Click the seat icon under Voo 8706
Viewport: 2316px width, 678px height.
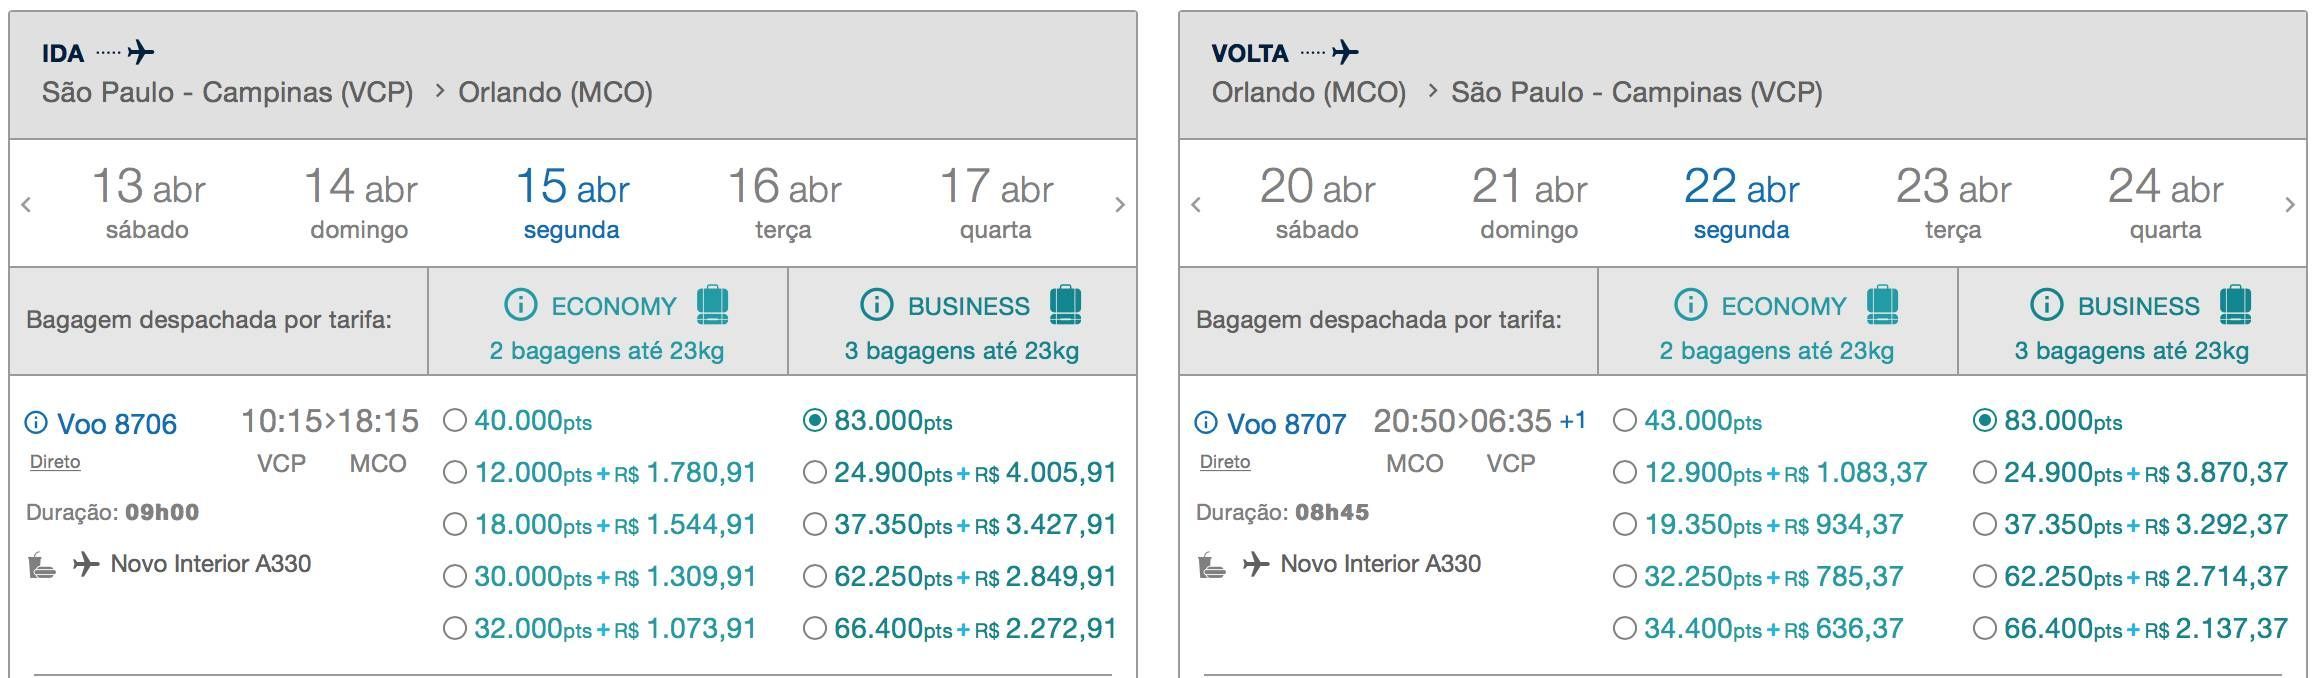click(x=41, y=566)
